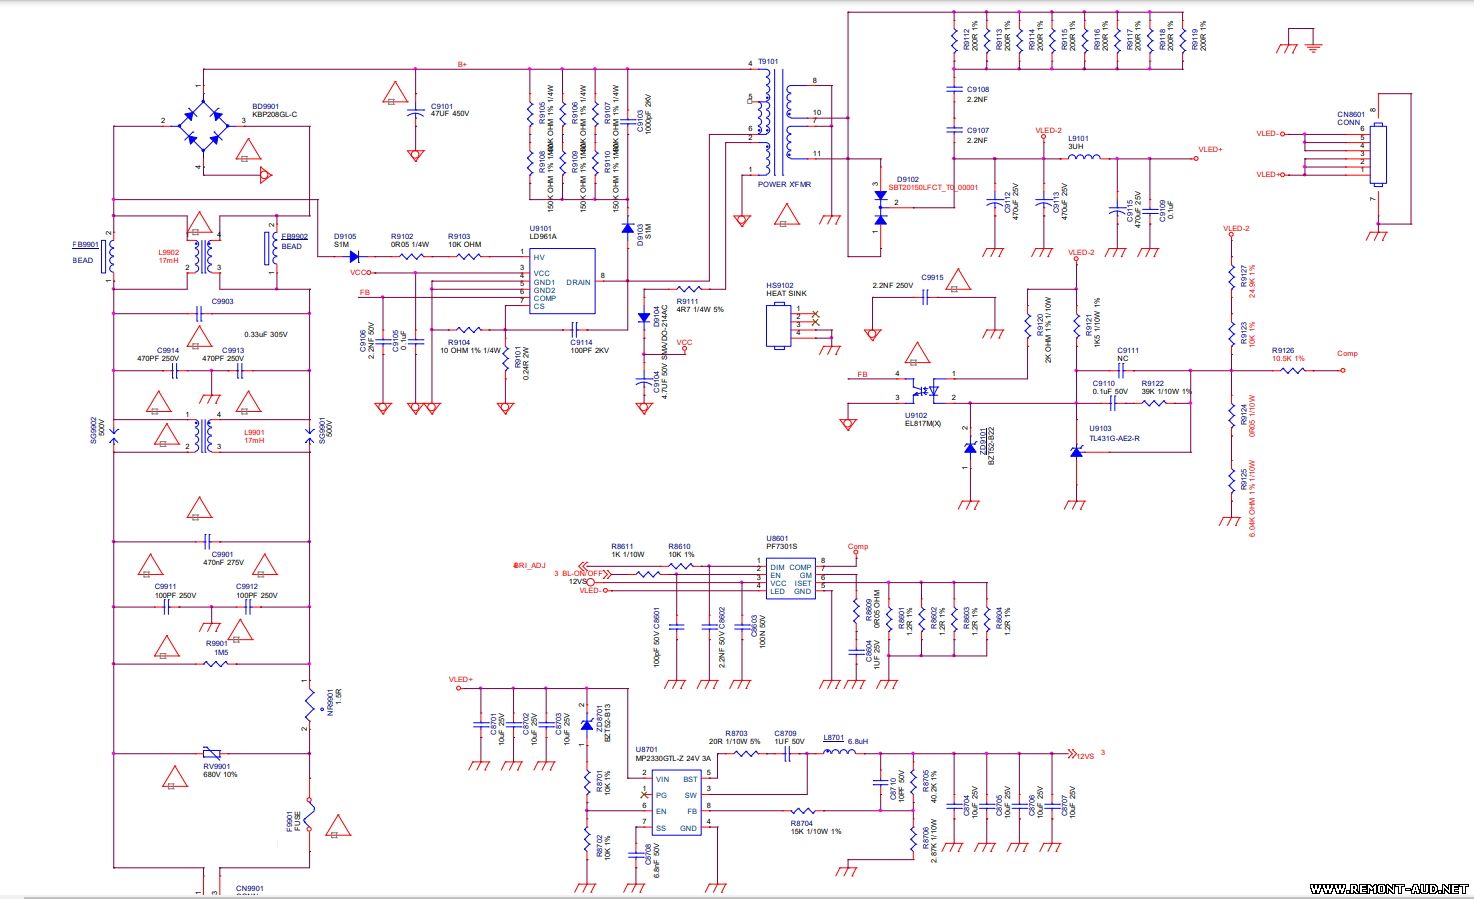Click the HS9102 heat sink symbol

[780, 325]
